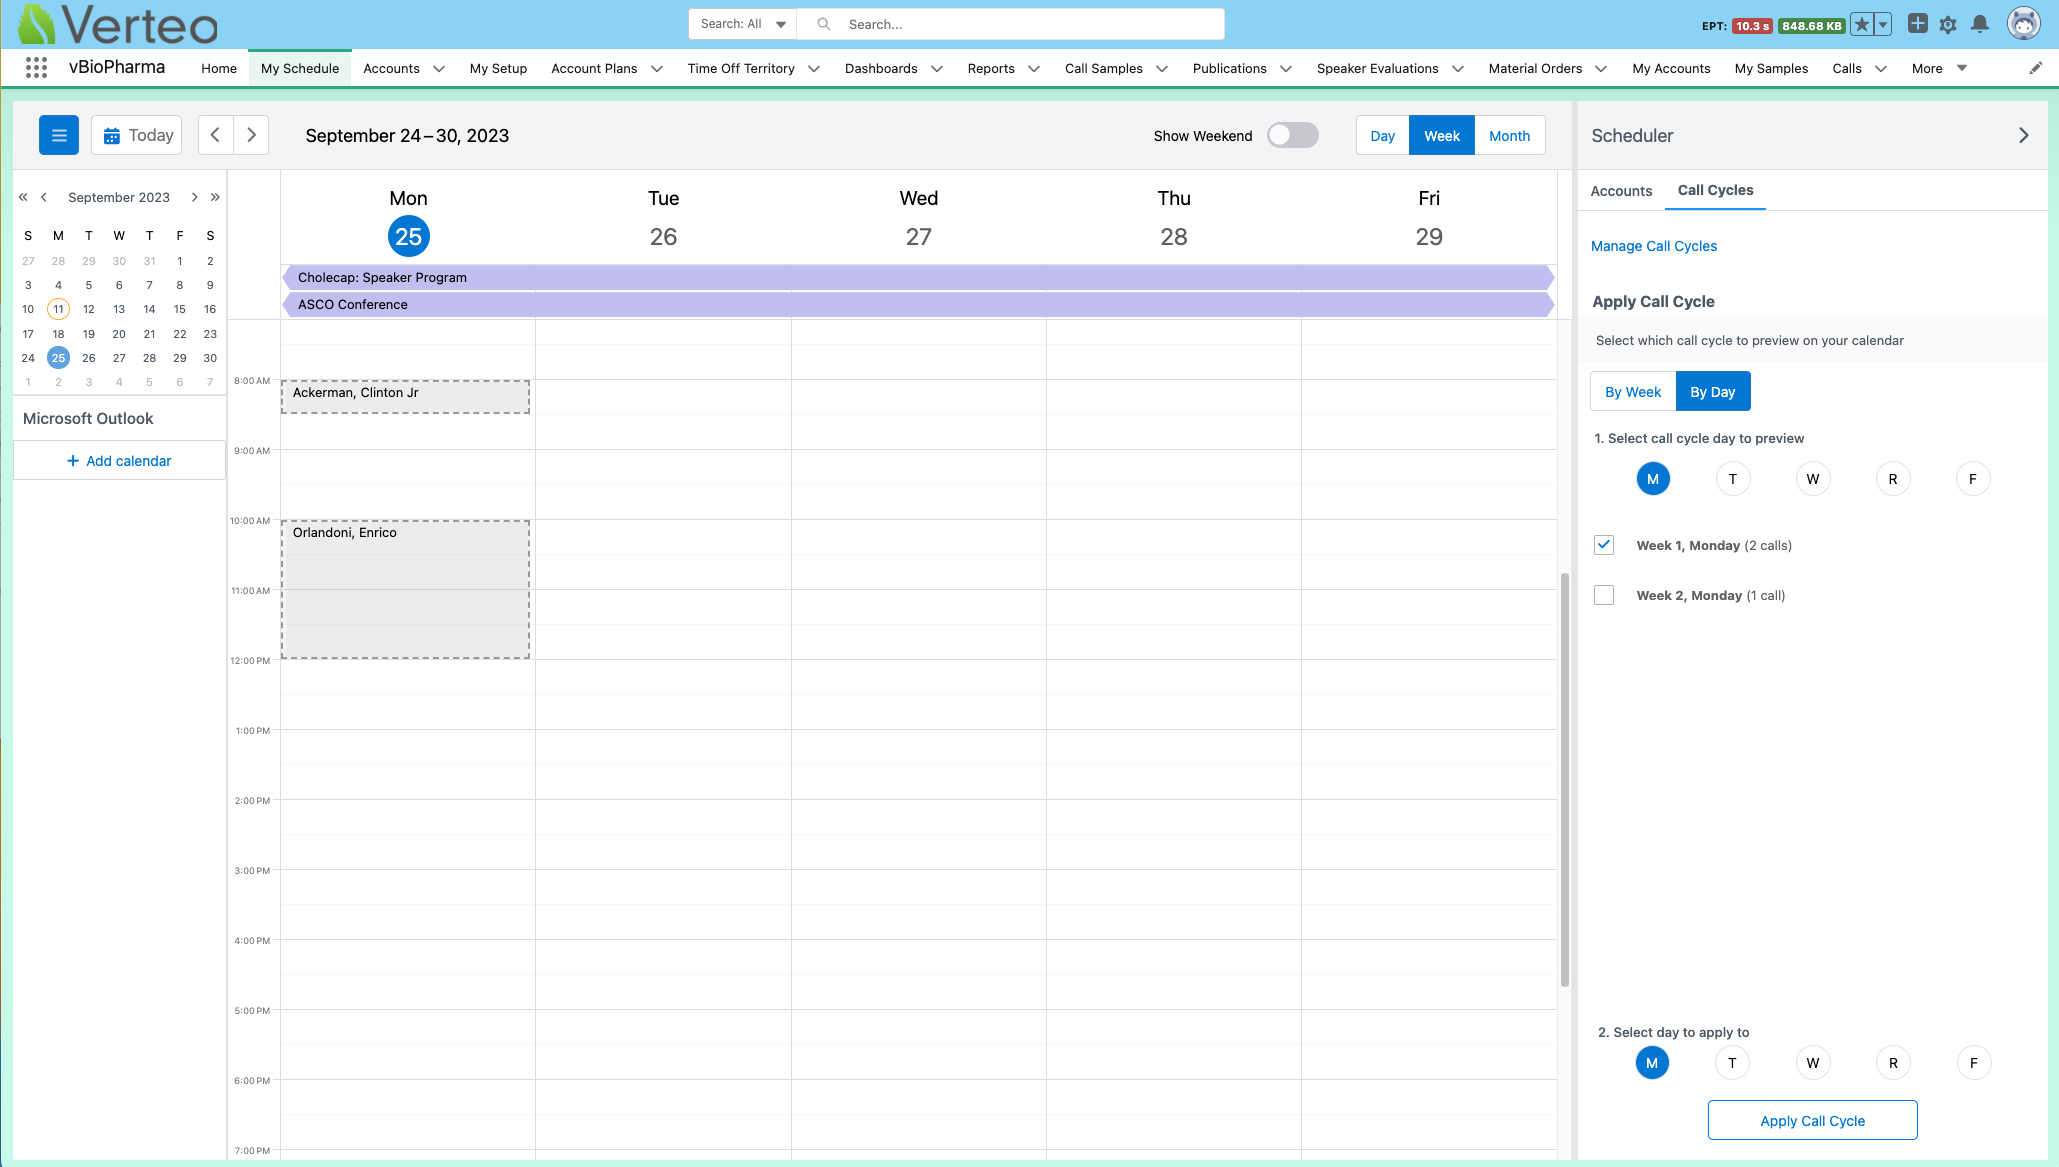
Task: Collapse the Scheduler panel chevron
Action: [x=2023, y=135]
